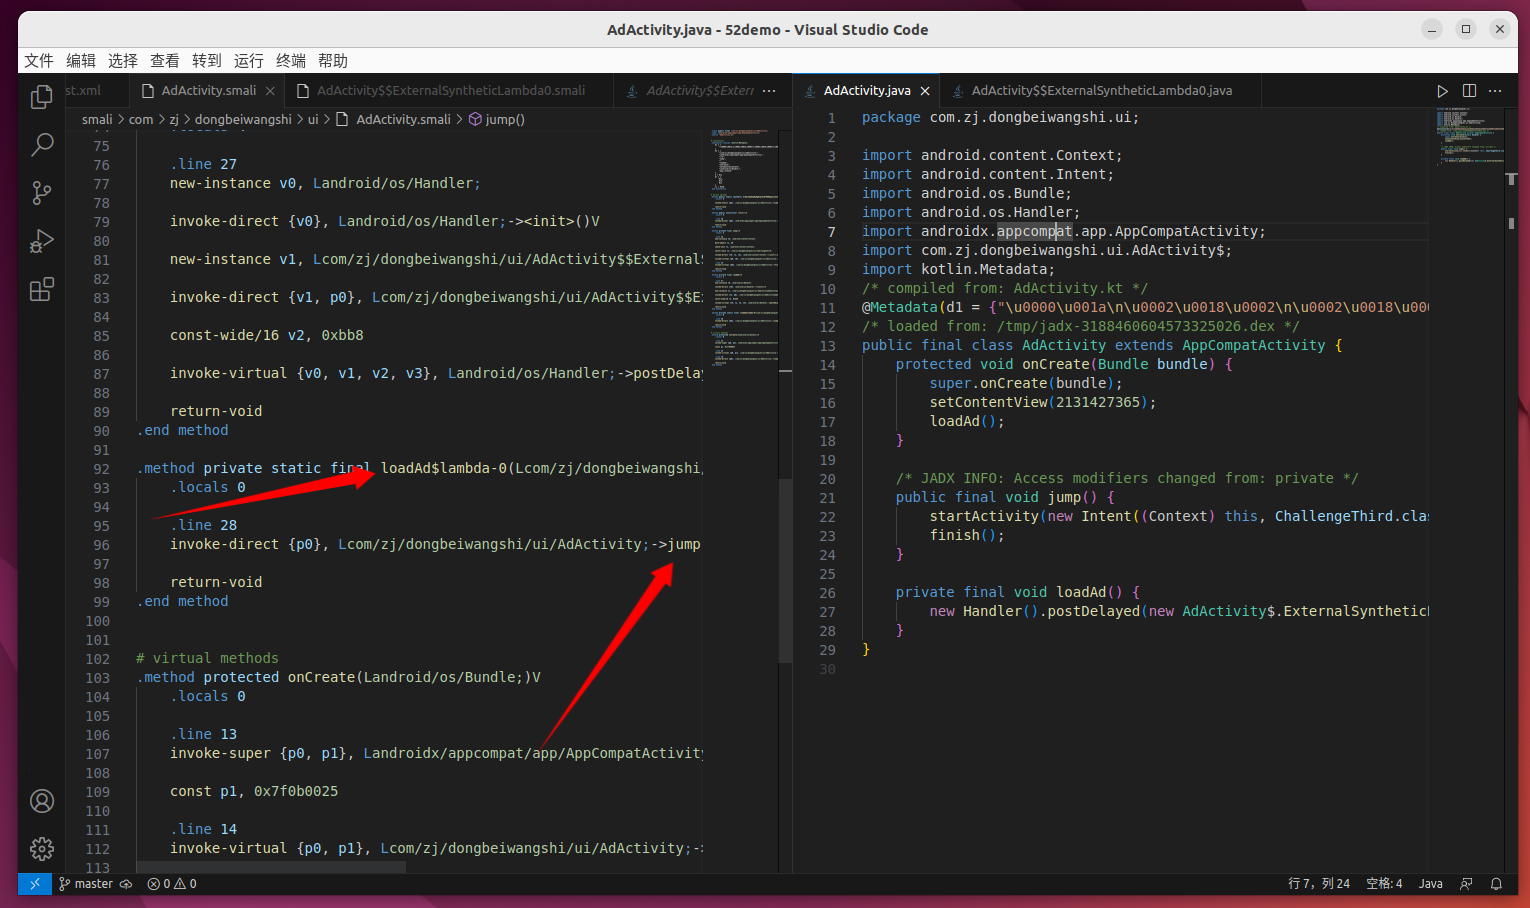Click the AdActivity.smali breadcrumb segment

pyautogui.click(x=394, y=120)
